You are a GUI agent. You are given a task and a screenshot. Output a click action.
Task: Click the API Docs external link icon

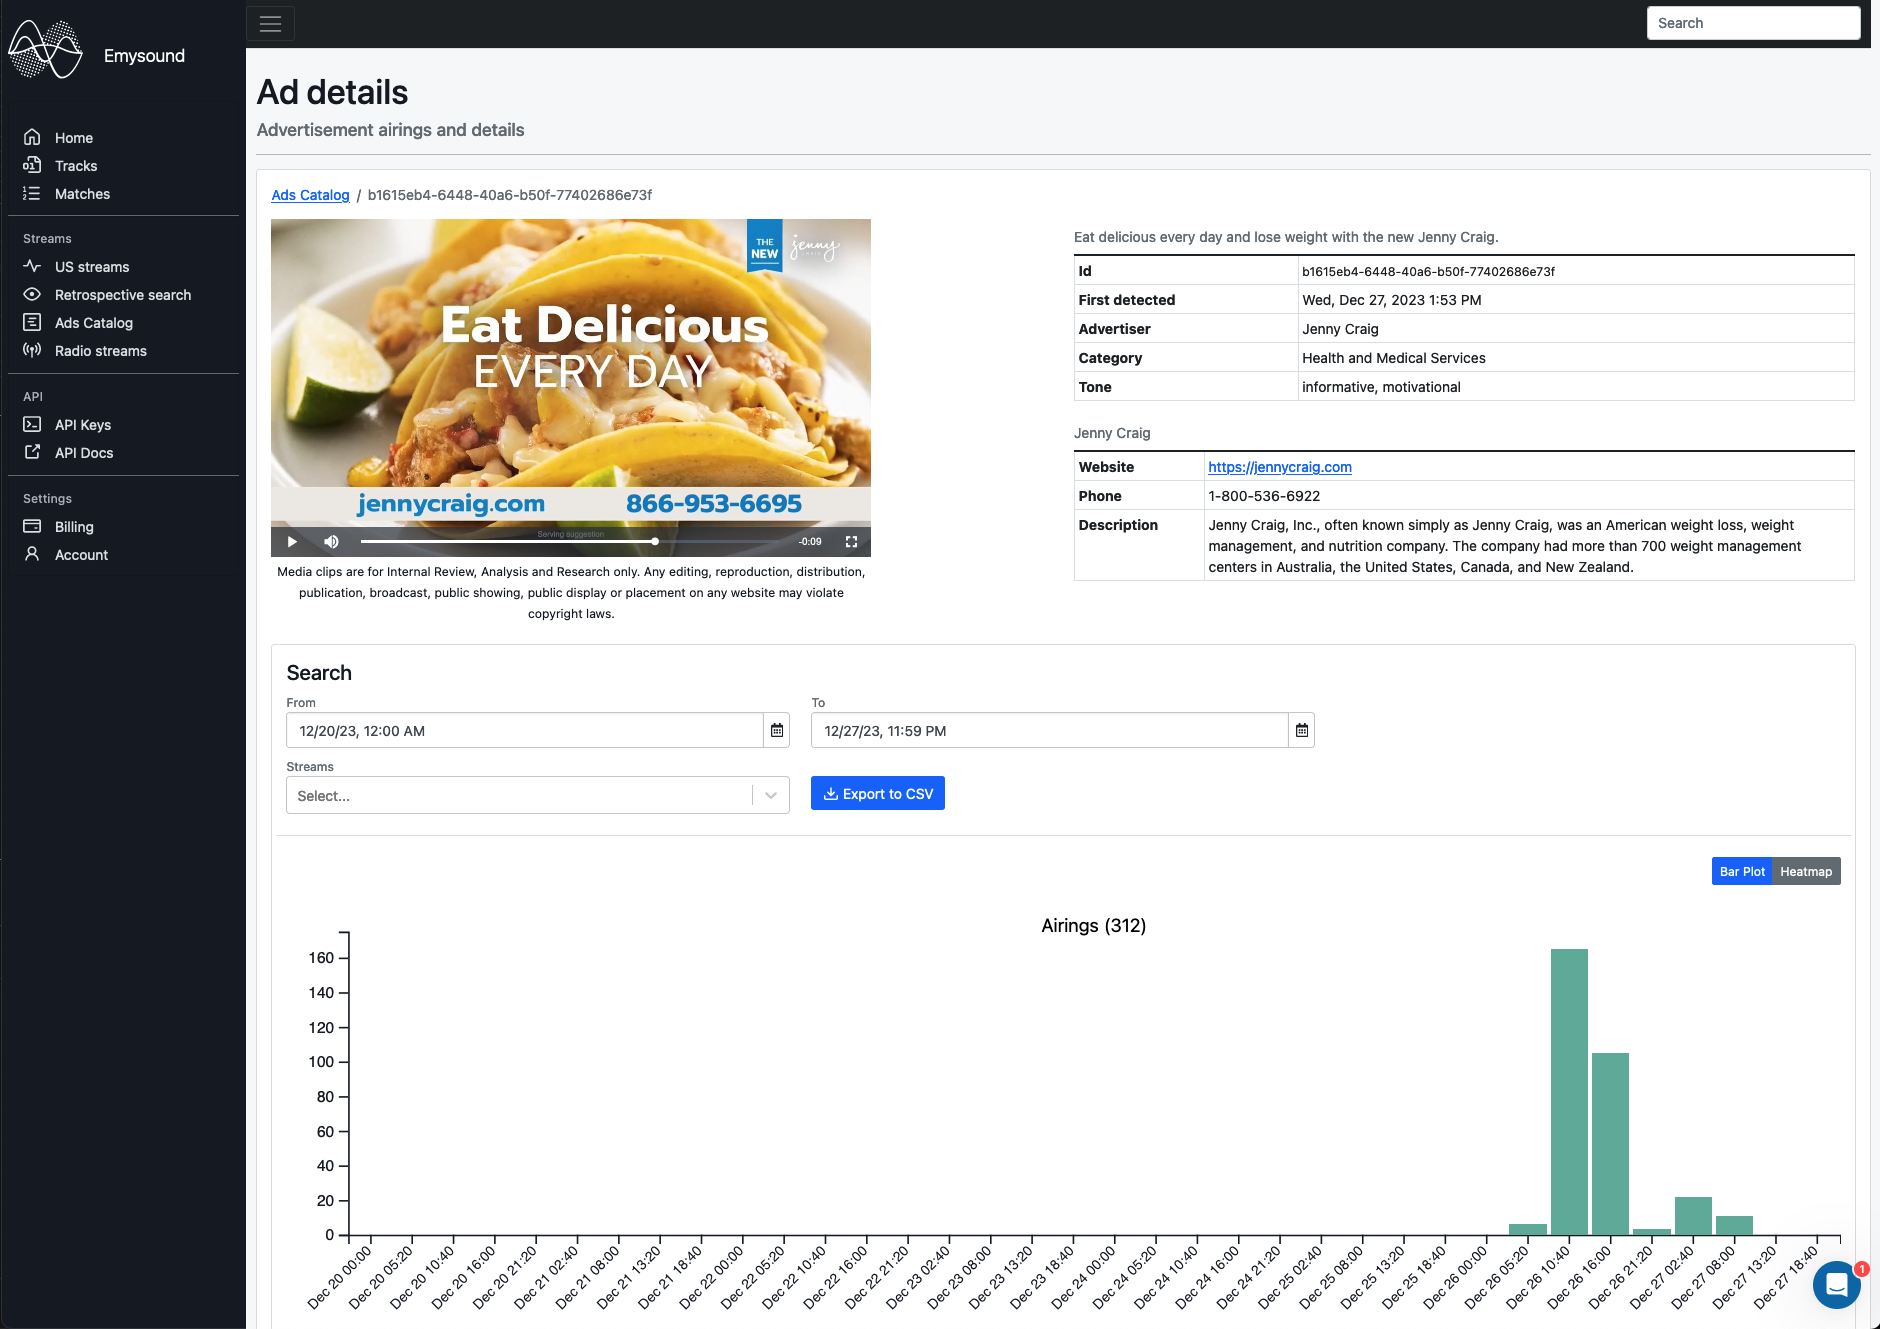(32, 452)
